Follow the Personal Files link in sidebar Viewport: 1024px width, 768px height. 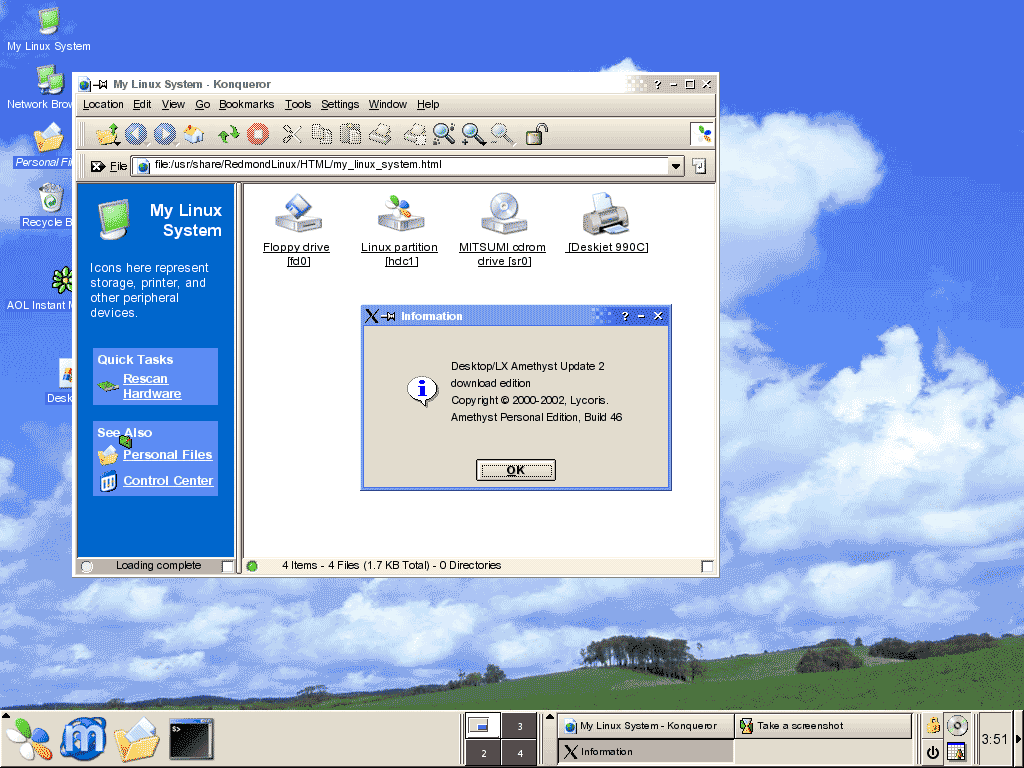167,455
